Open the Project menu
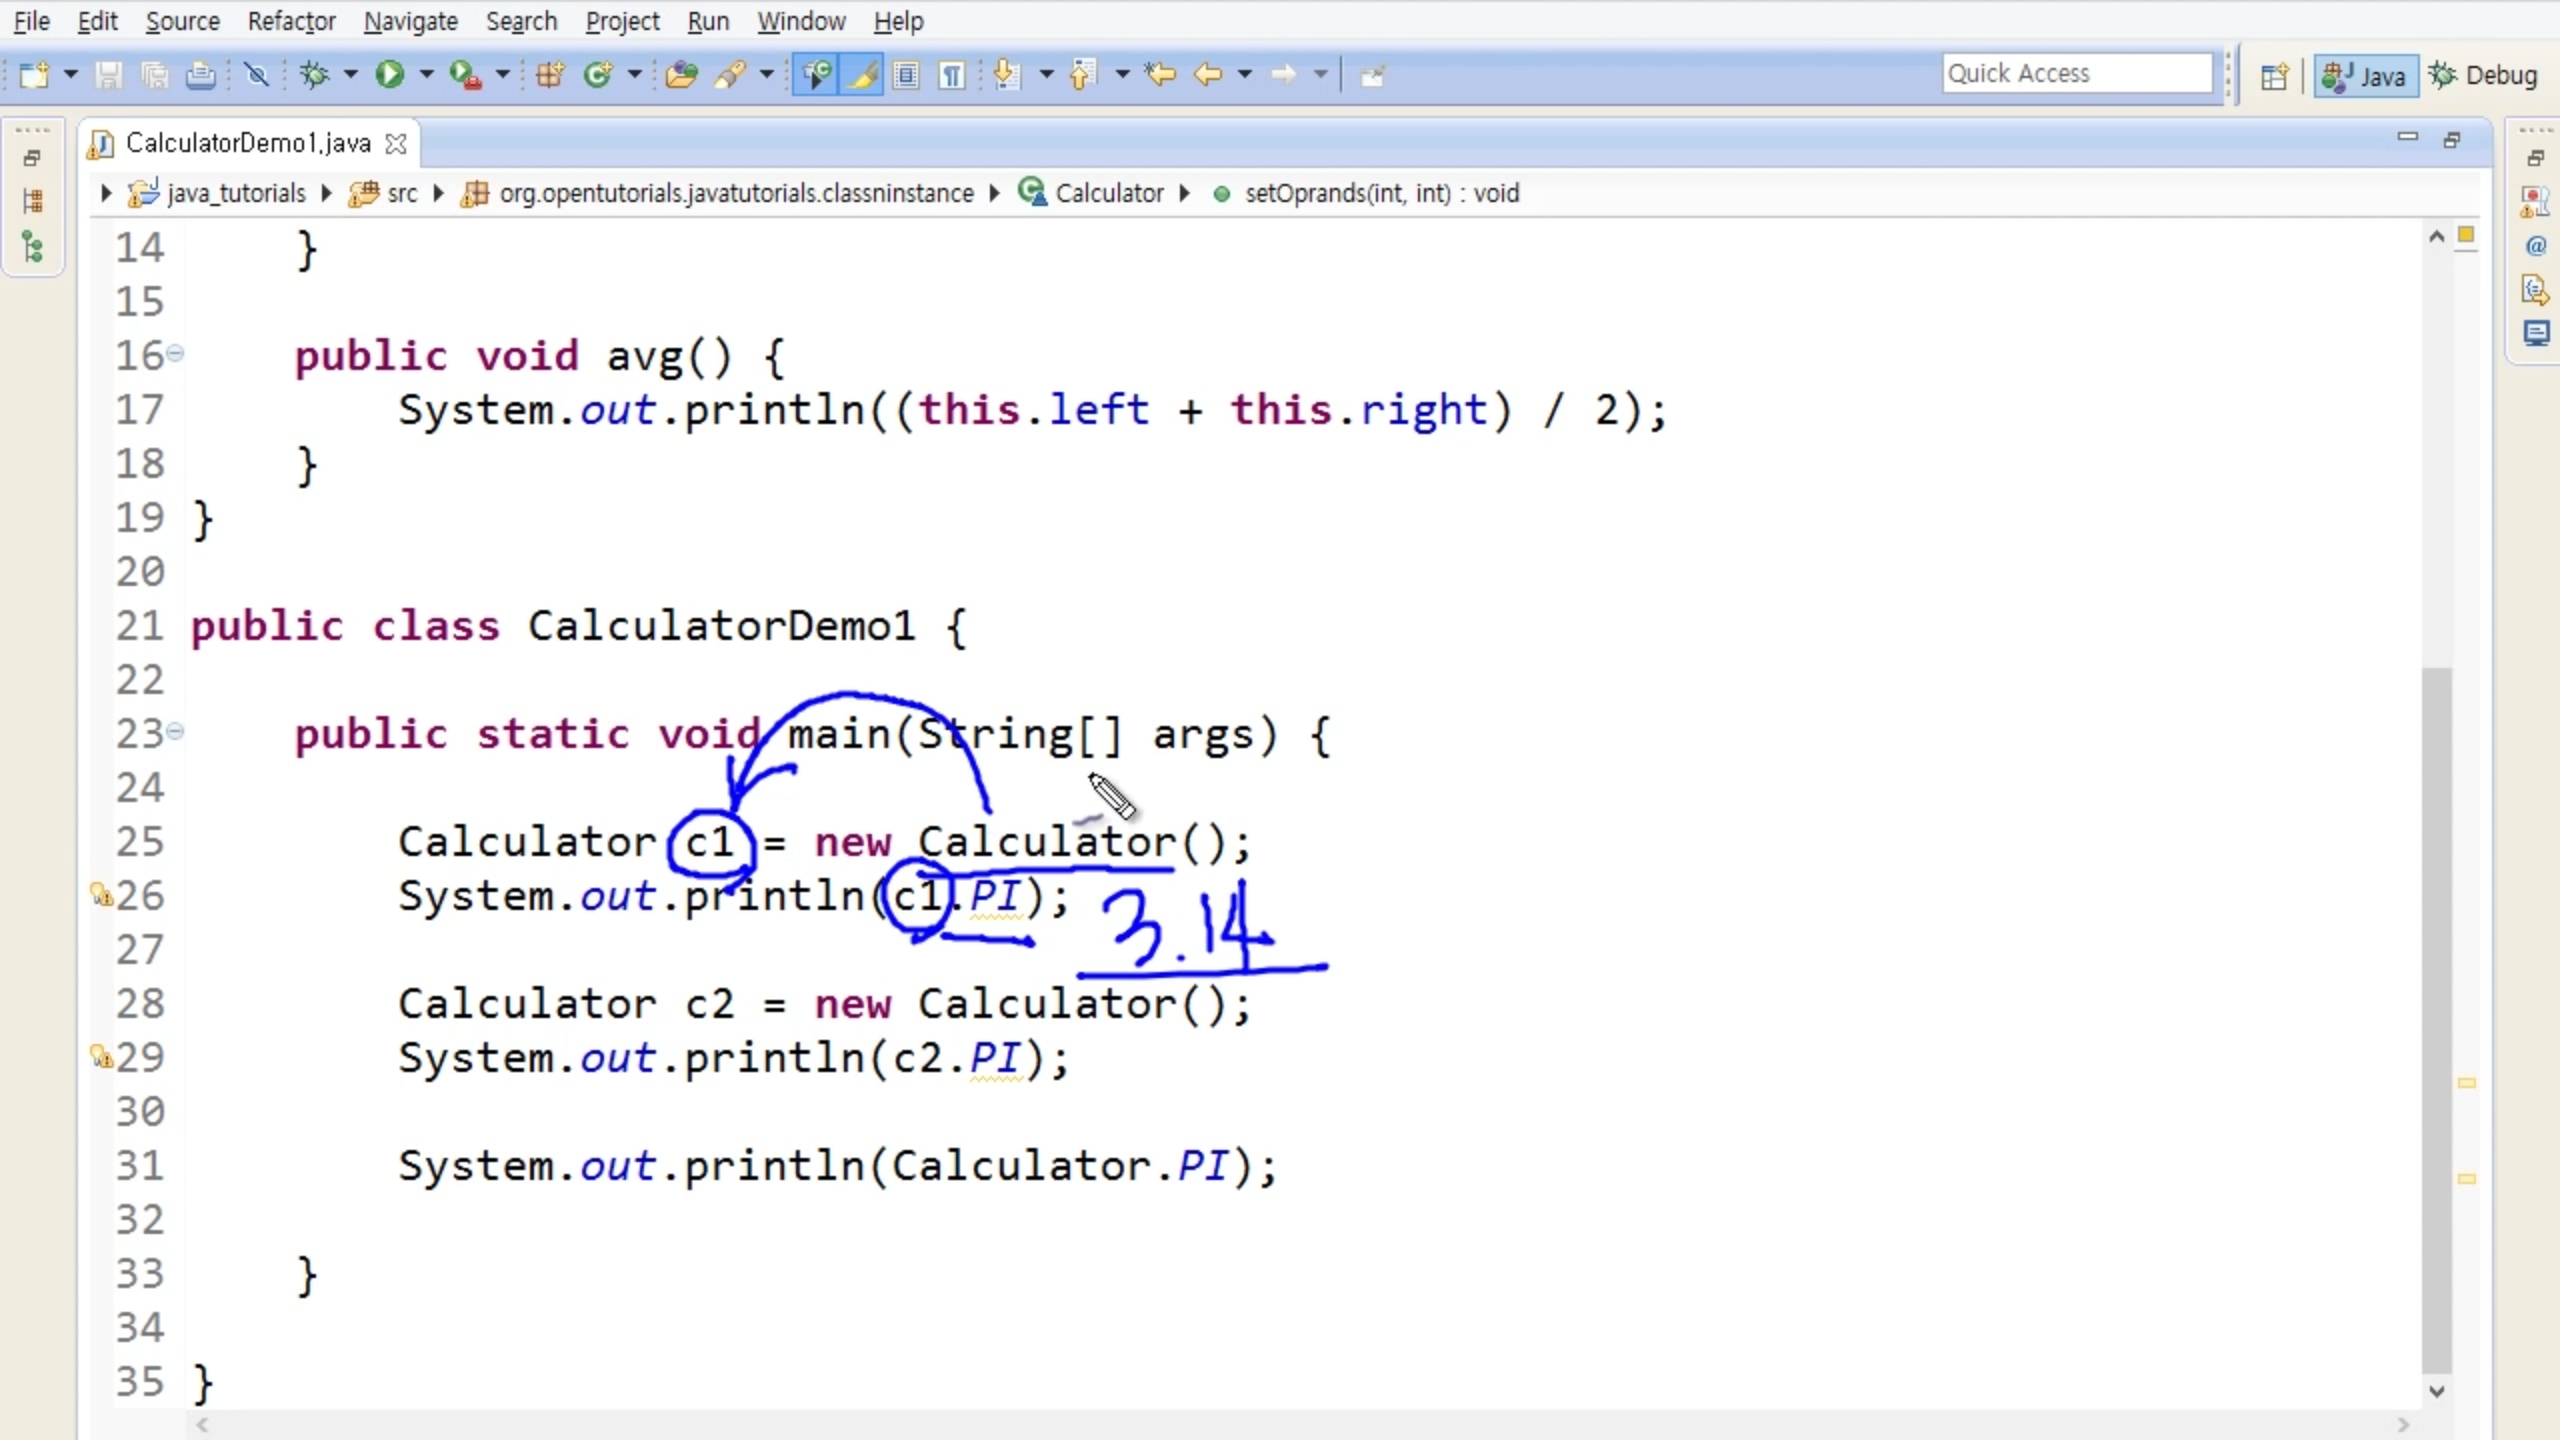 tap(622, 21)
